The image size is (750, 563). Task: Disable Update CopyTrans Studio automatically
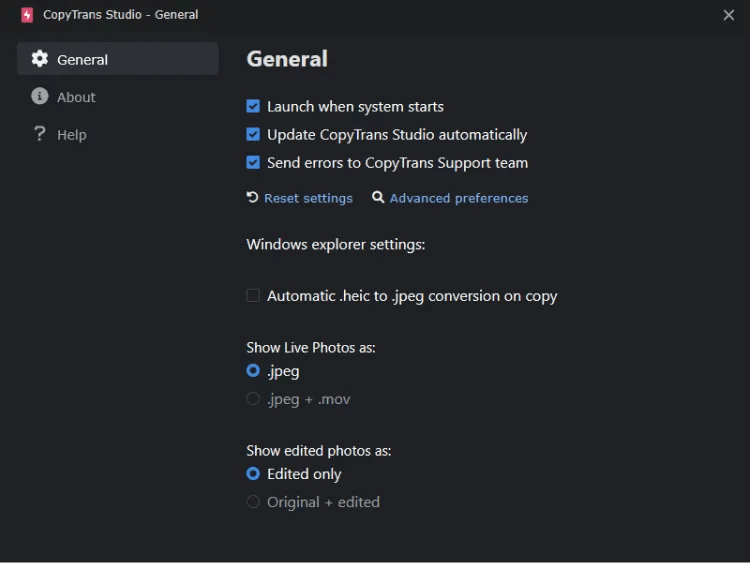tap(254, 134)
